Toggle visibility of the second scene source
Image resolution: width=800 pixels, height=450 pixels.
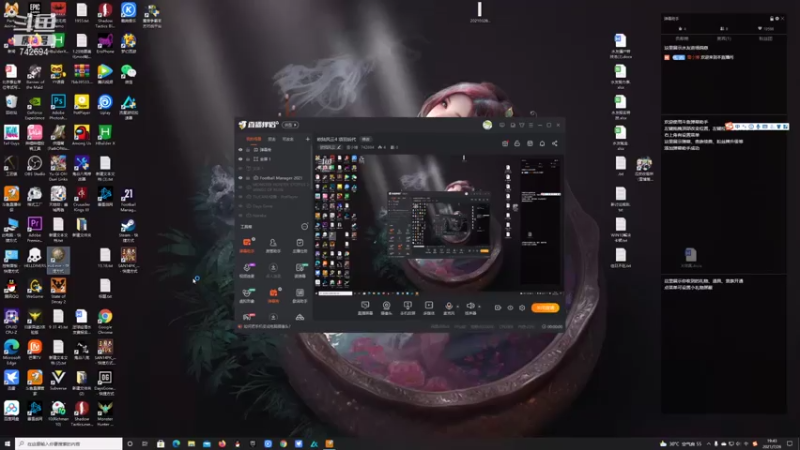tap(240, 159)
